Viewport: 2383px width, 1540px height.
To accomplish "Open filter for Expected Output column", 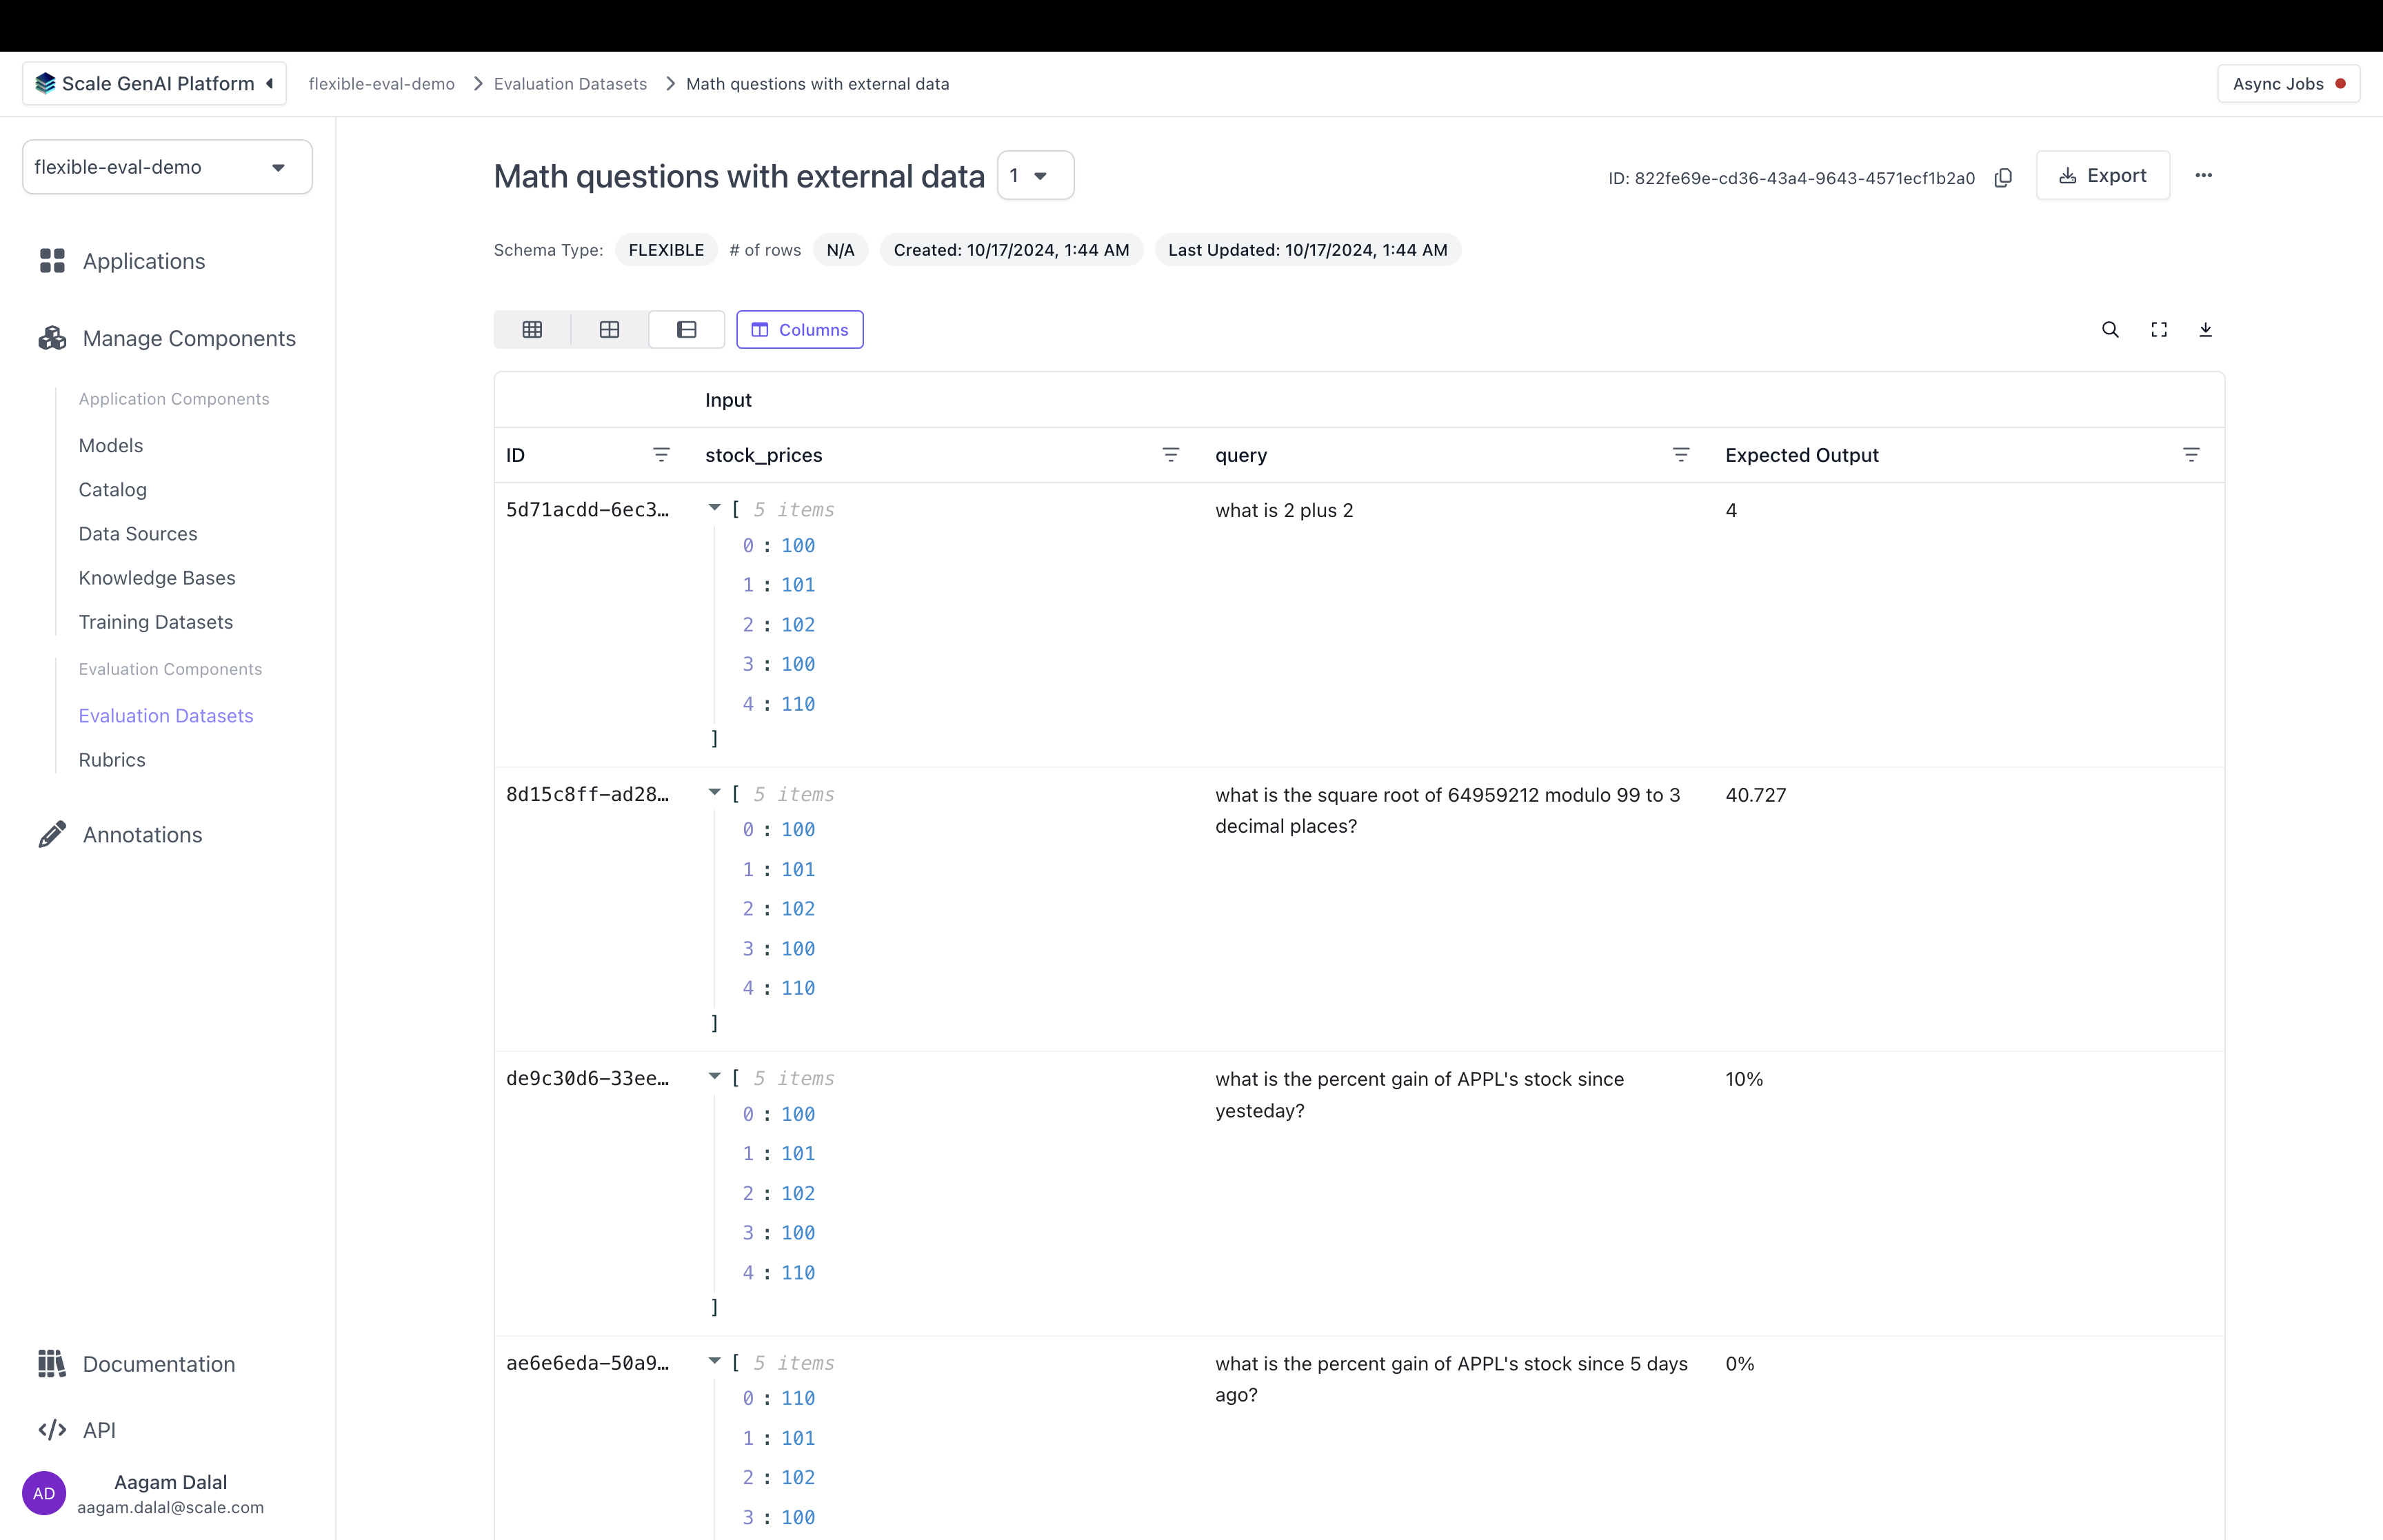I will [x=2190, y=455].
